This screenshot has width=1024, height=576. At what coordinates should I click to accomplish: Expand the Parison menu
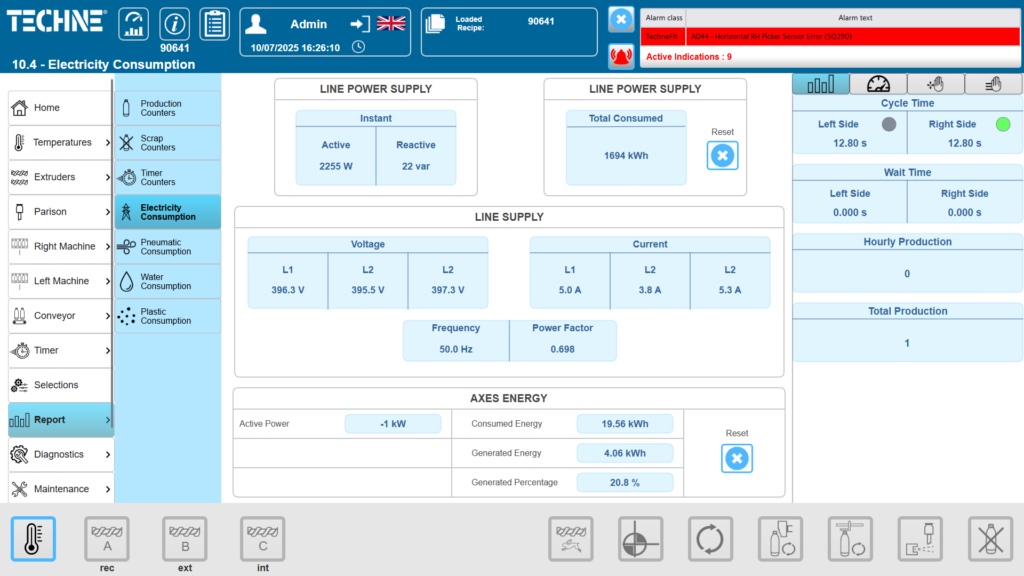pos(60,212)
